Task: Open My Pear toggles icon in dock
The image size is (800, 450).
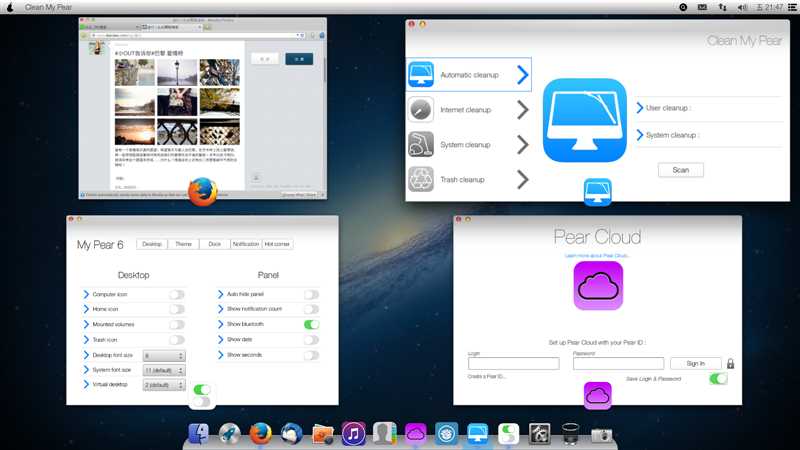Action: point(508,434)
